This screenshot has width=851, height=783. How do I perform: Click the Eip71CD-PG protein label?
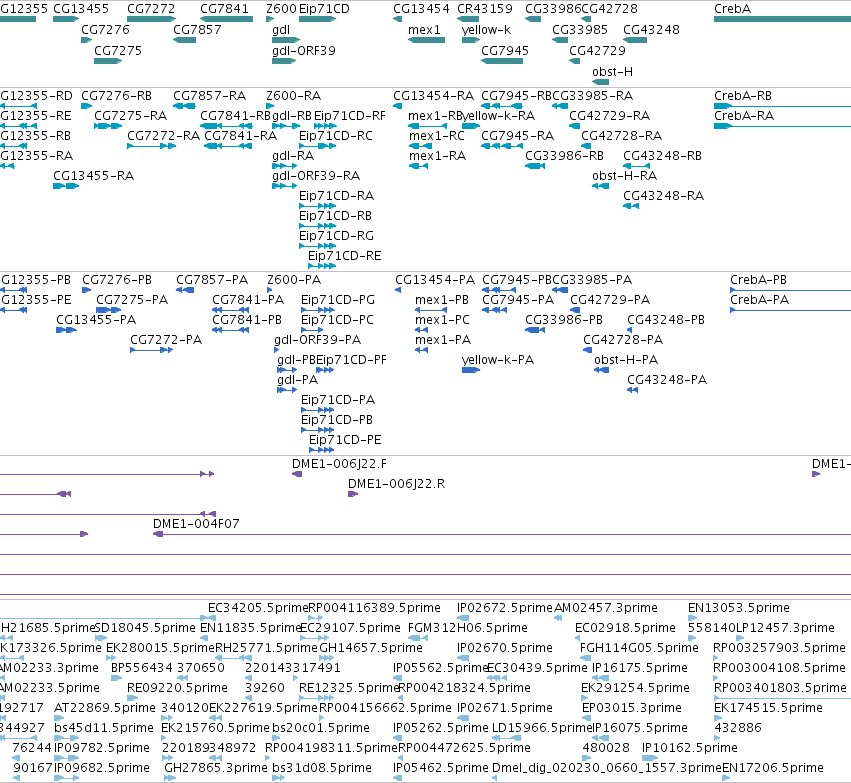pos(338,300)
